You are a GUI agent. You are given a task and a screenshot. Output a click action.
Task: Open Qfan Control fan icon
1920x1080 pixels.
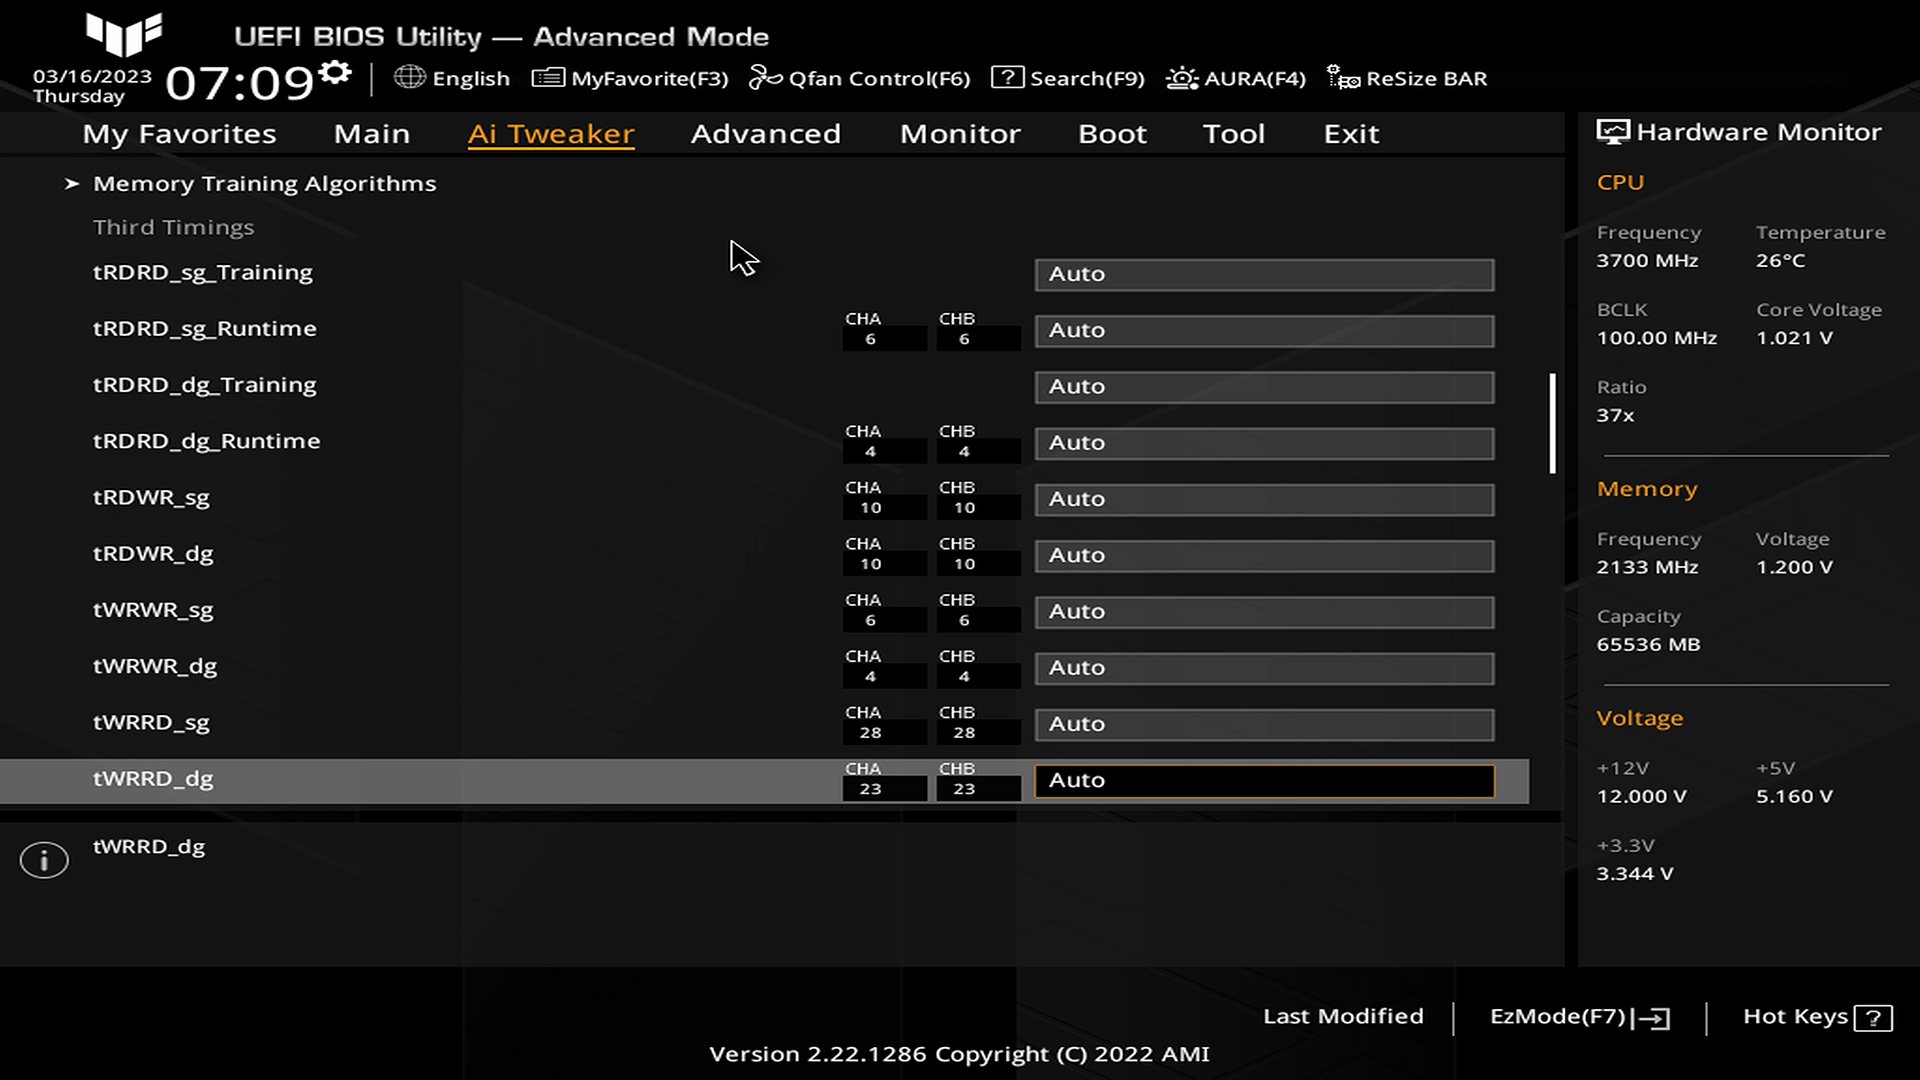pyautogui.click(x=765, y=78)
